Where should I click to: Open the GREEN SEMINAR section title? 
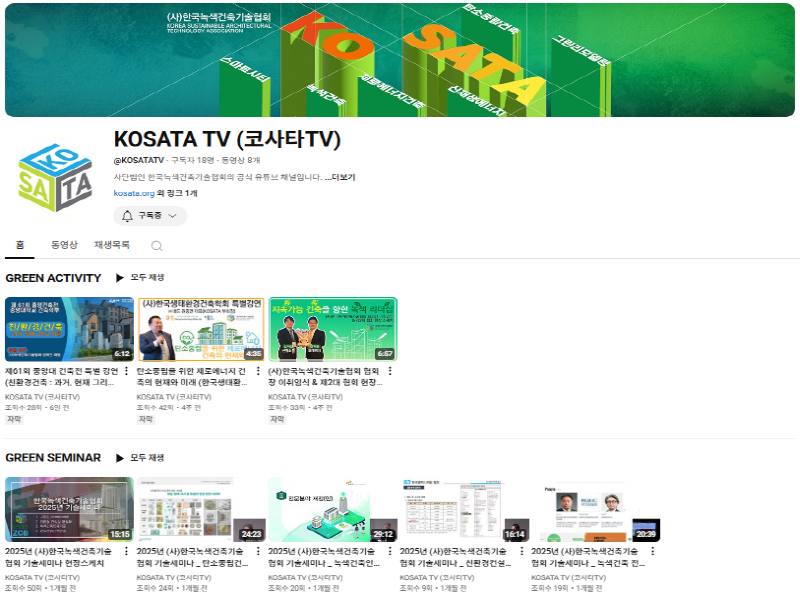point(53,458)
